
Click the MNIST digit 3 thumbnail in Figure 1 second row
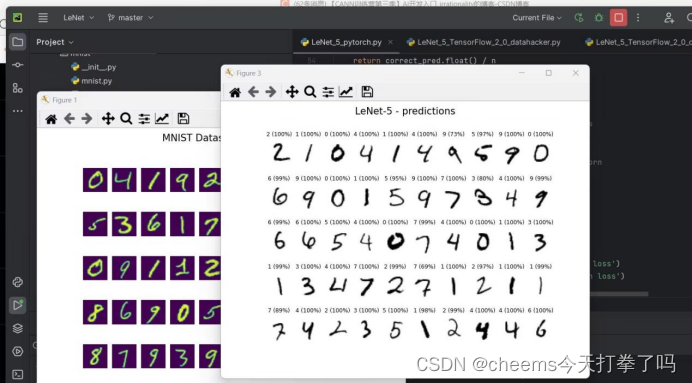point(124,224)
